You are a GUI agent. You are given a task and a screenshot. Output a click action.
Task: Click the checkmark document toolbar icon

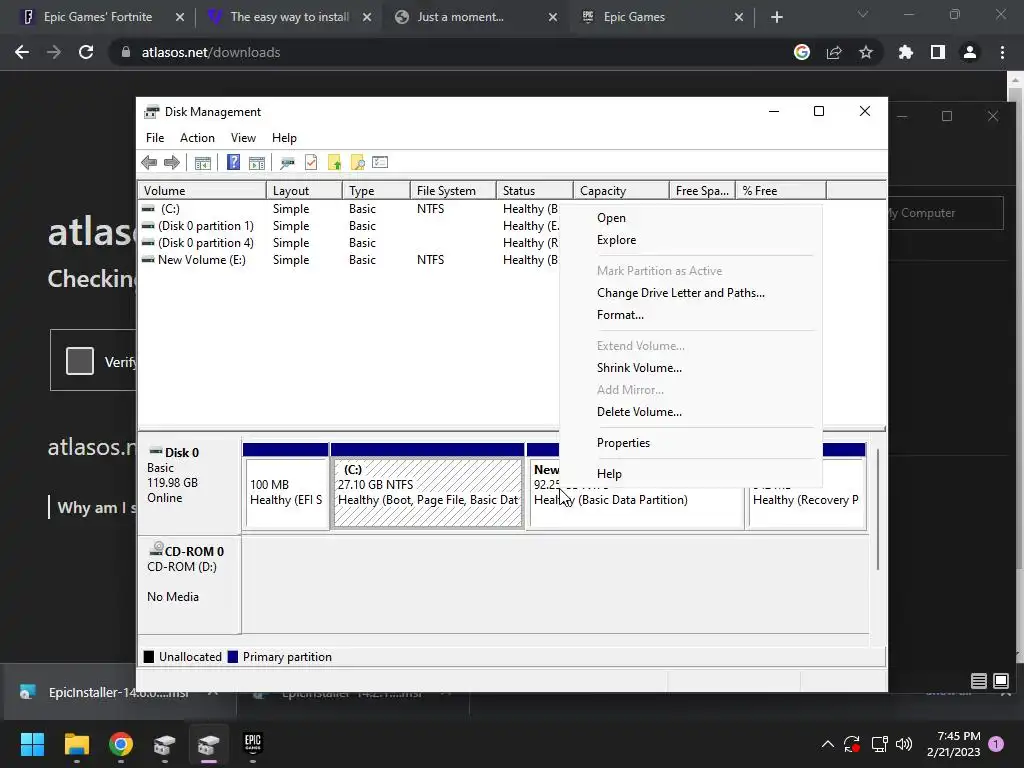[311, 163]
